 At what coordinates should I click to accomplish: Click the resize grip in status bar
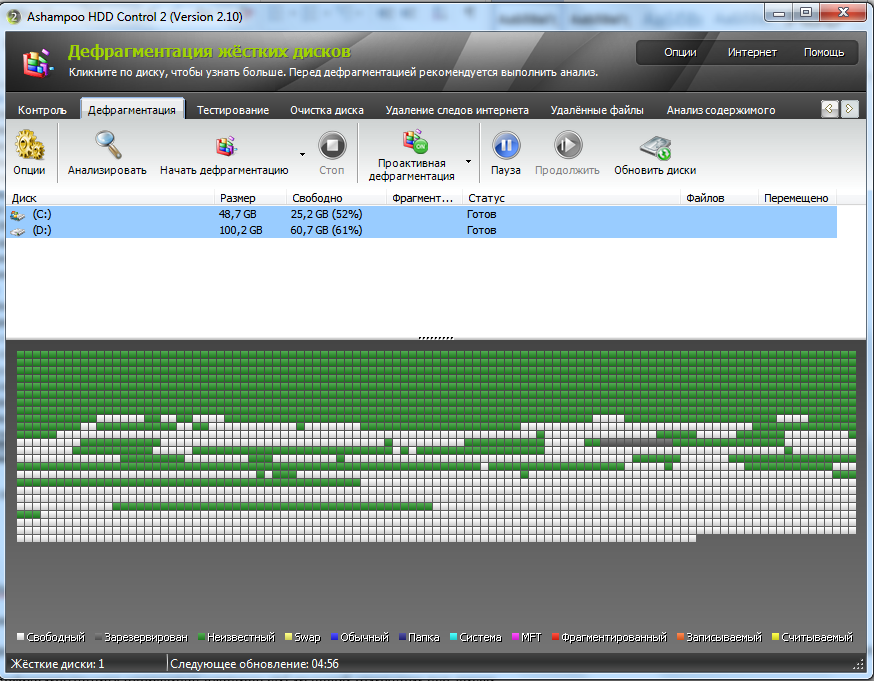click(x=859, y=664)
